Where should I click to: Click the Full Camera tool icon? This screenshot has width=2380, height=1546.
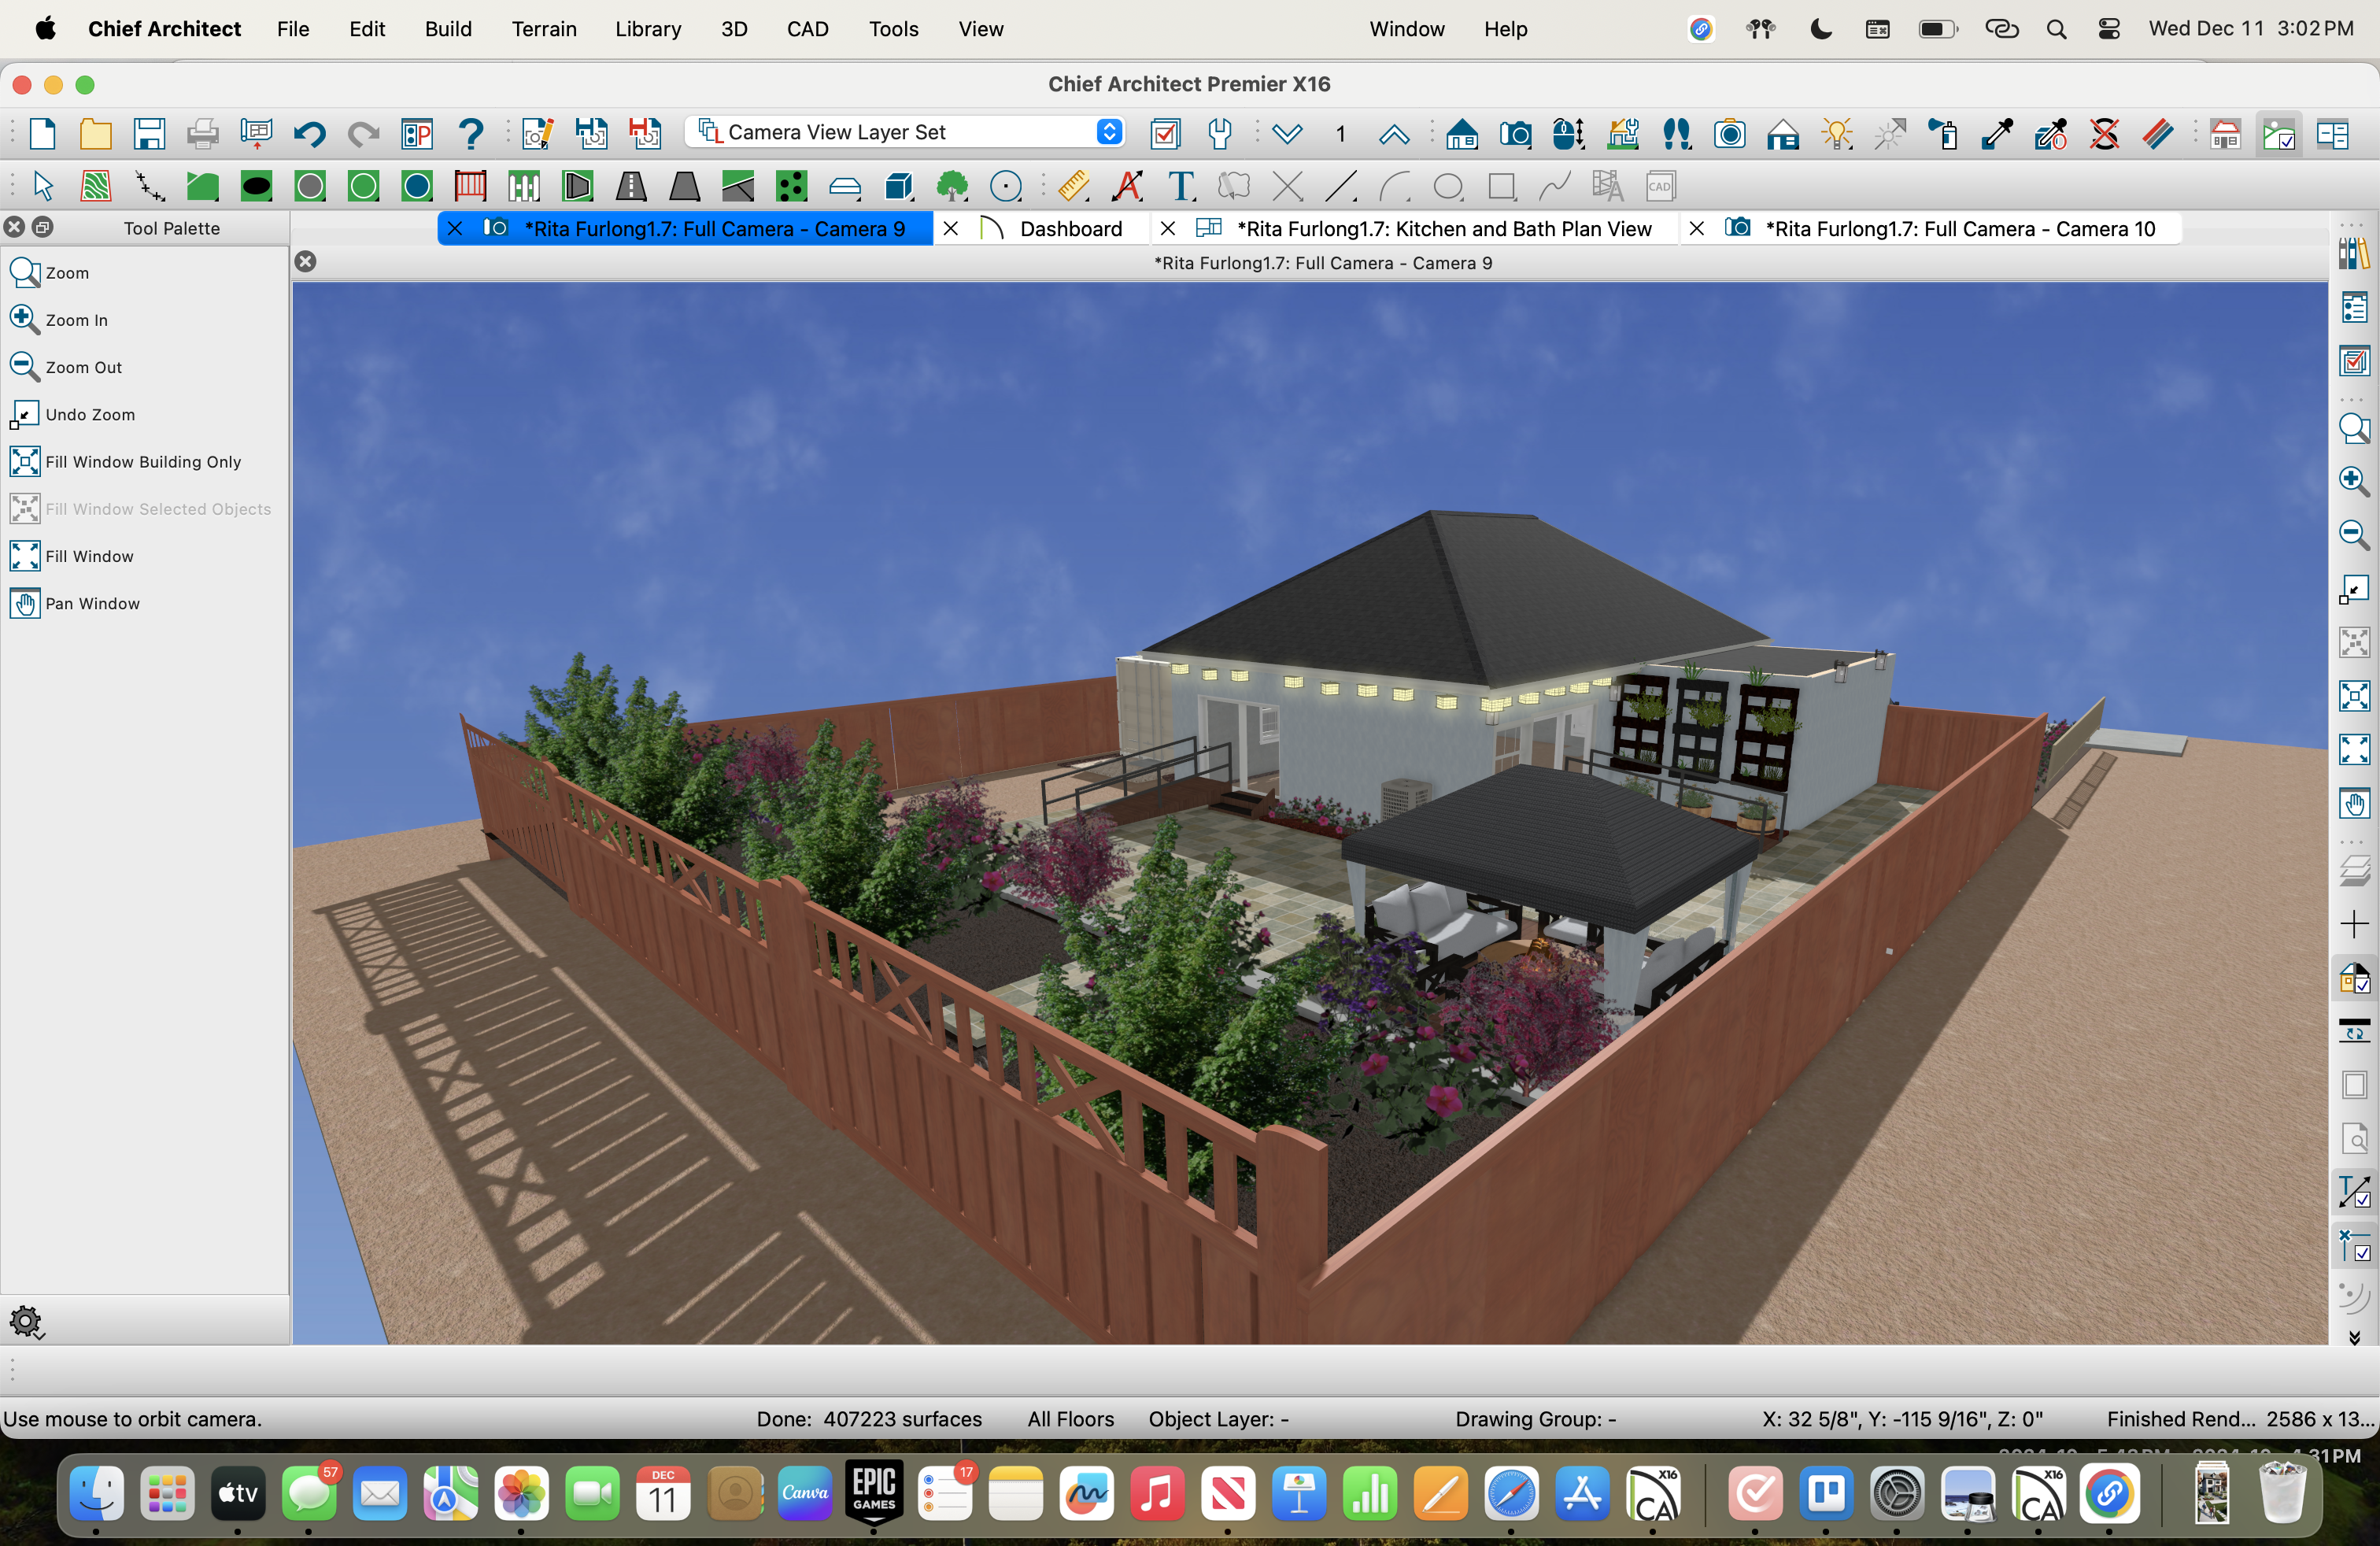pos(1515,133)
